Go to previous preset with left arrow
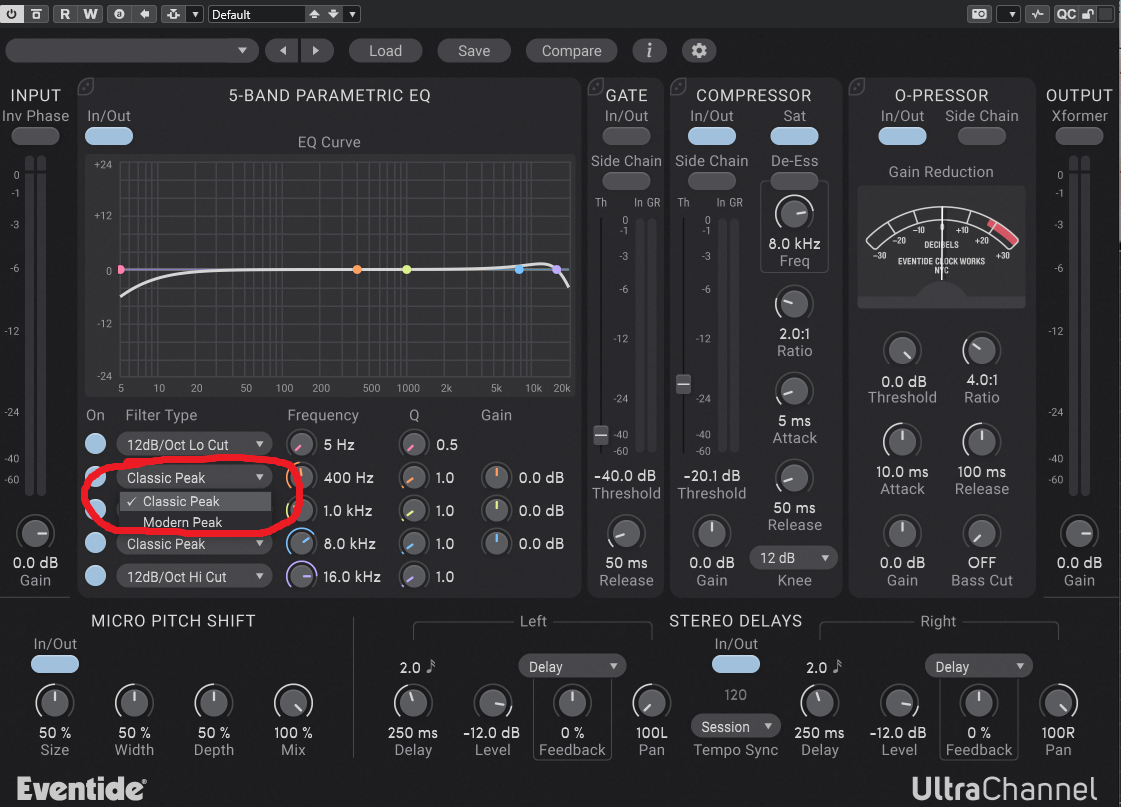The height and width of the screenshot is (810, 1121). [283, 51]
